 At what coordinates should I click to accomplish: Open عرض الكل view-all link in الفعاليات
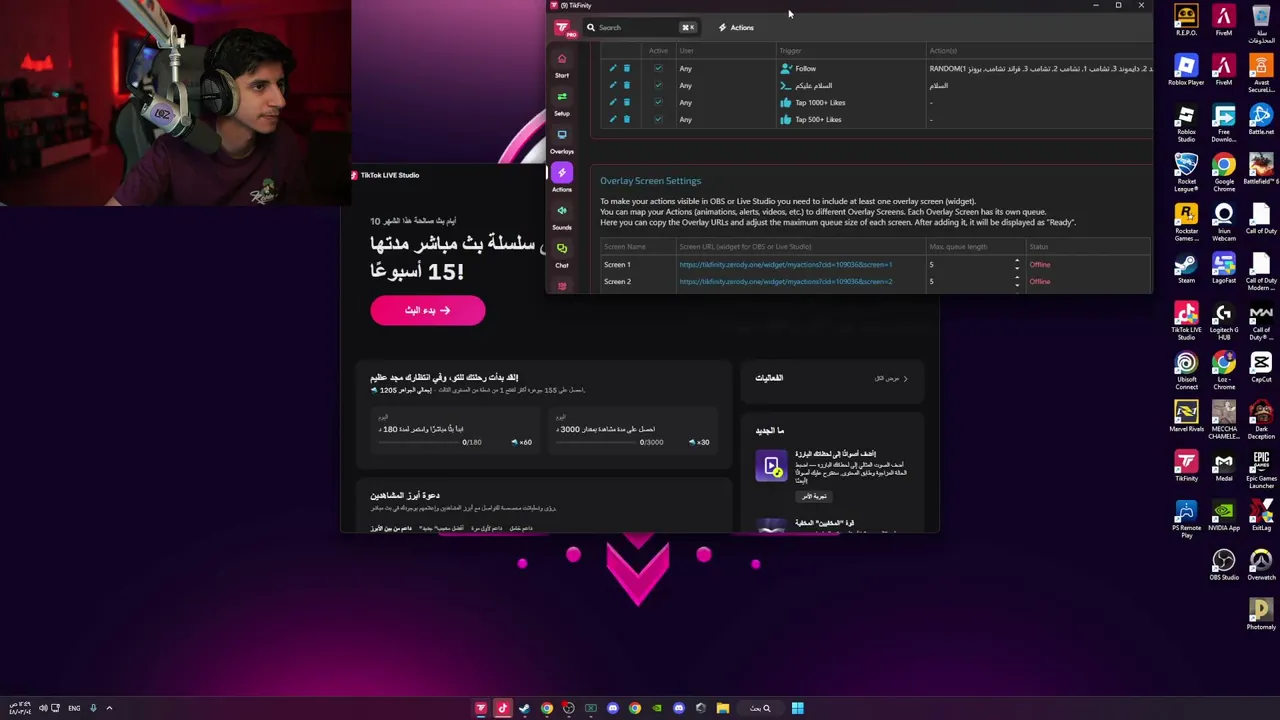coord(891,378)
